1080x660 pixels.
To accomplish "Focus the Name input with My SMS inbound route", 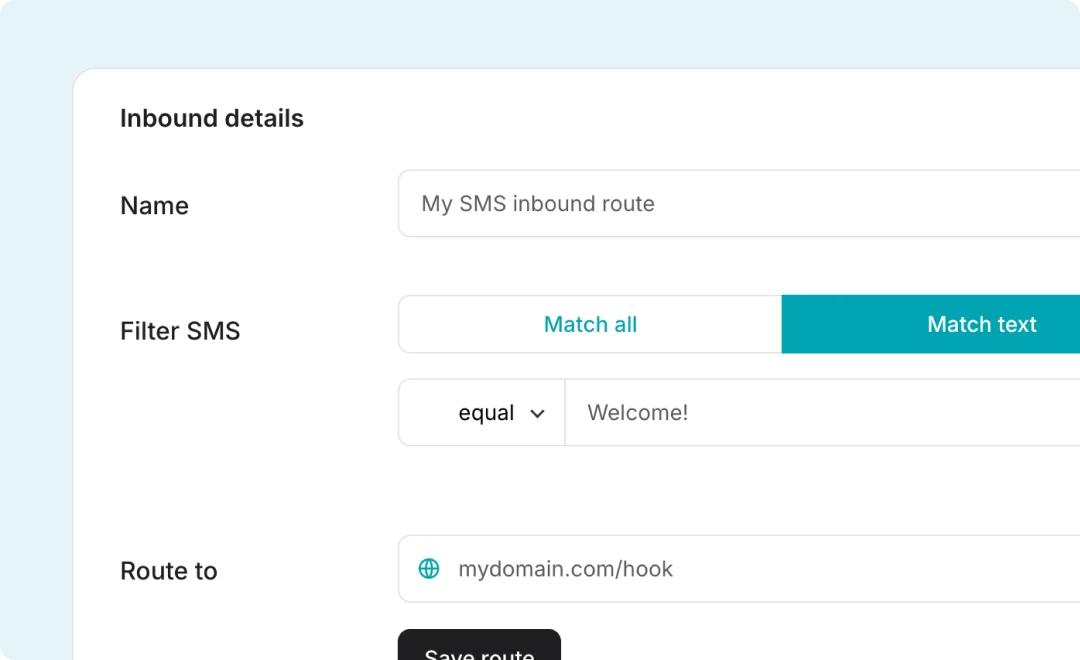I will click(x=739, y=204).
